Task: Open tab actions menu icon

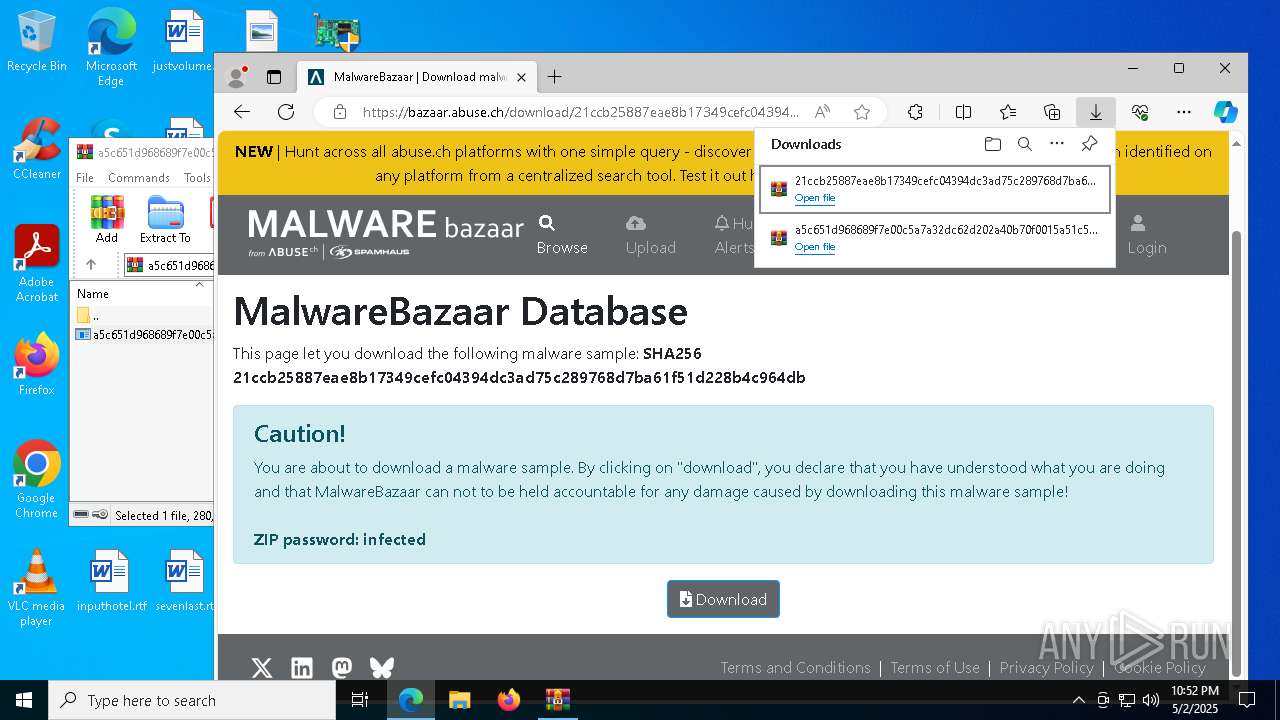Action: click(274, 77)
